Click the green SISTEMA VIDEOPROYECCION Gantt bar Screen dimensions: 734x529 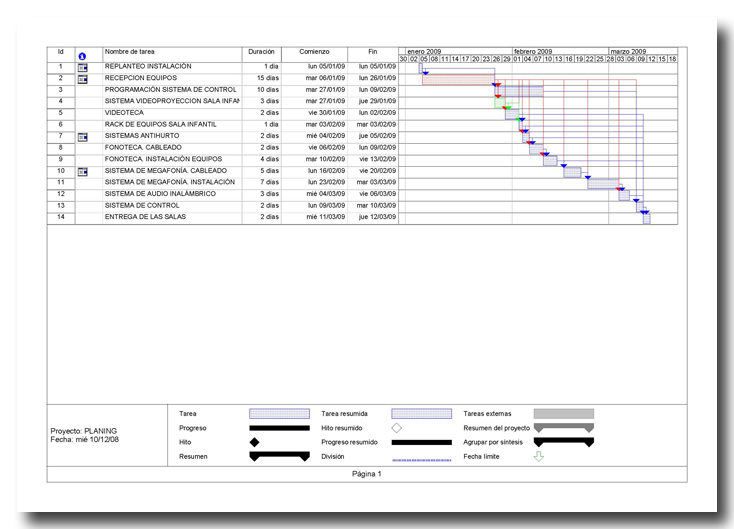[500, 103]
